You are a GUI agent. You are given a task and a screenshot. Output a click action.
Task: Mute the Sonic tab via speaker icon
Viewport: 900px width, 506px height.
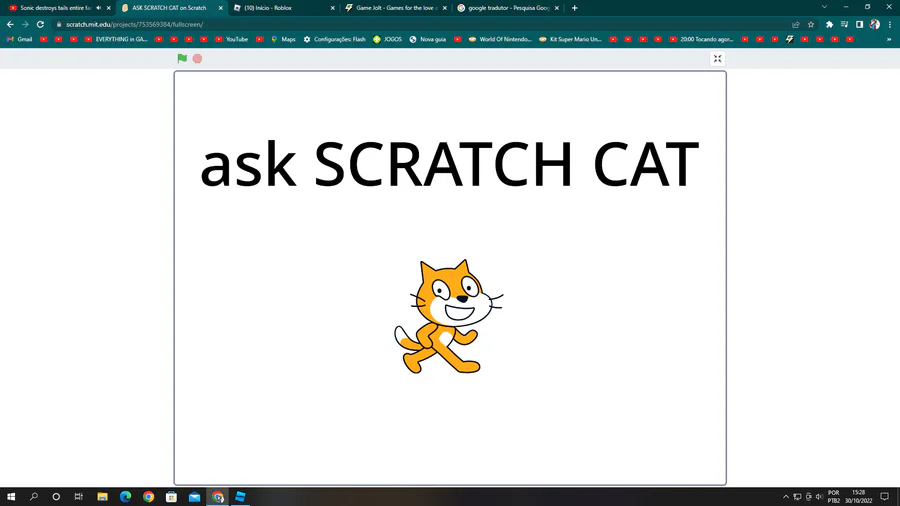(x=99, y=8)
